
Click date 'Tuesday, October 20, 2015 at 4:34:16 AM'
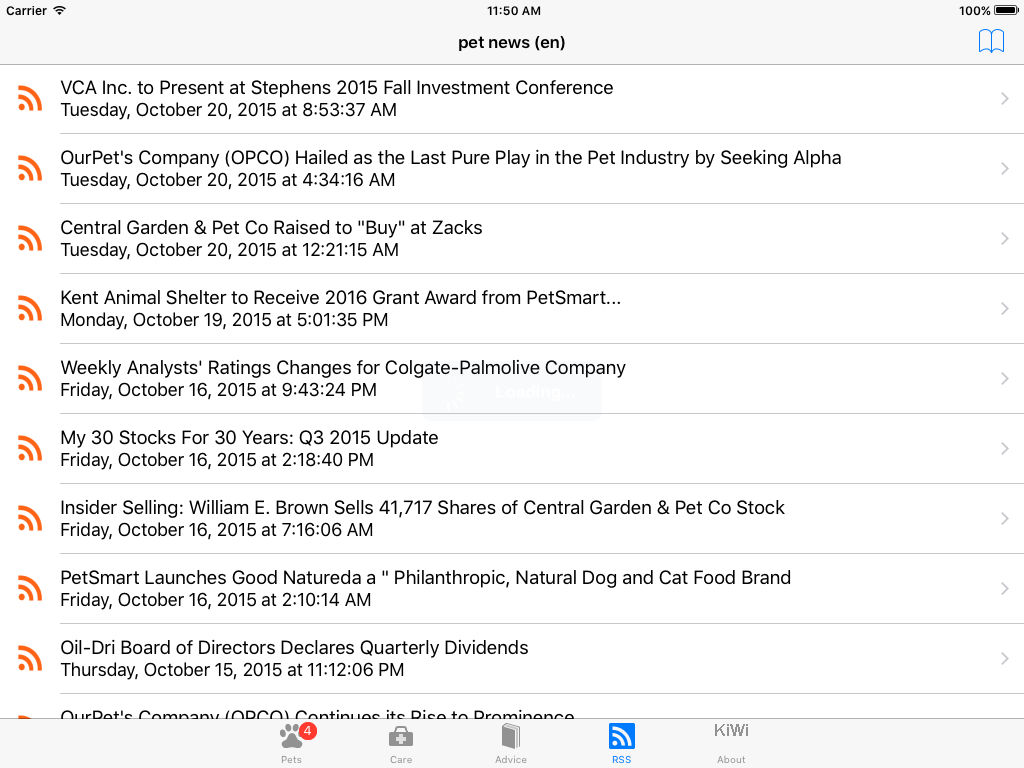pyautogui.click(x=228, y=180)
